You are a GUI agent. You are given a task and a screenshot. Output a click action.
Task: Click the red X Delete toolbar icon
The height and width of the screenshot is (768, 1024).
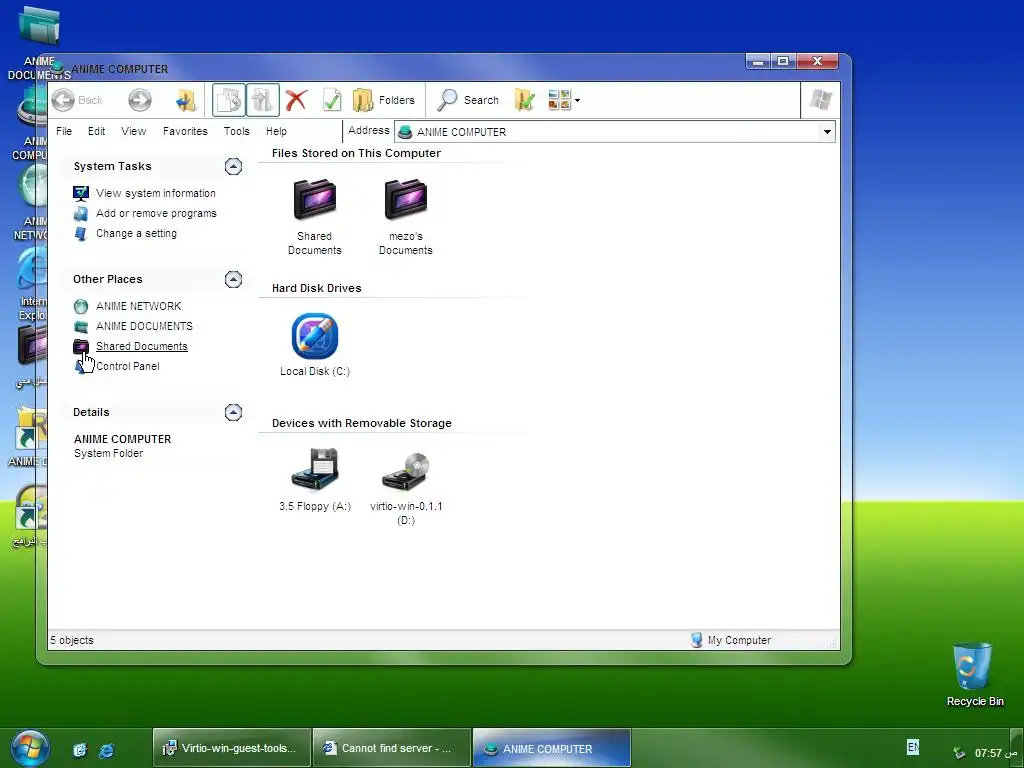[x=296, y=100]
